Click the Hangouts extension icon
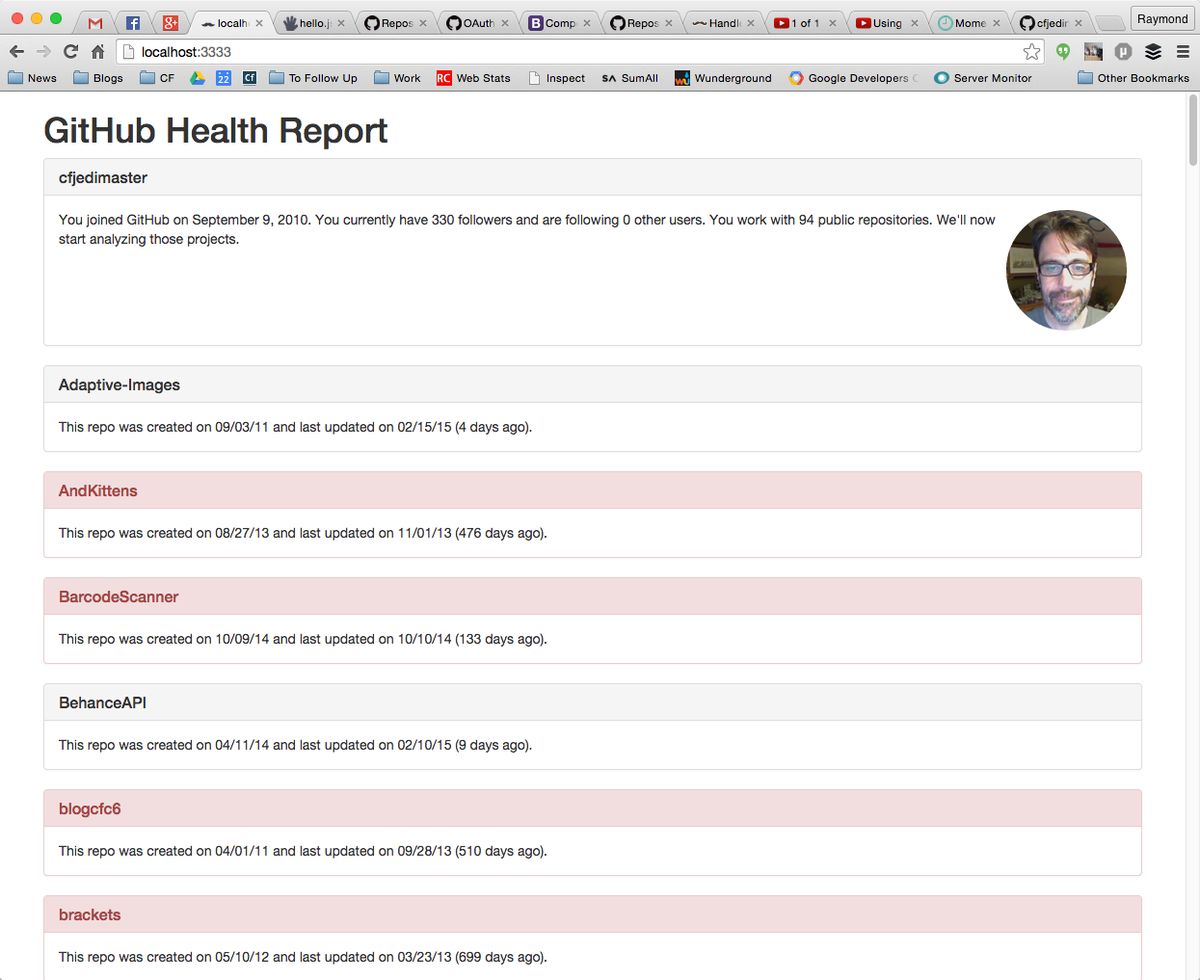 (1063, 52)
